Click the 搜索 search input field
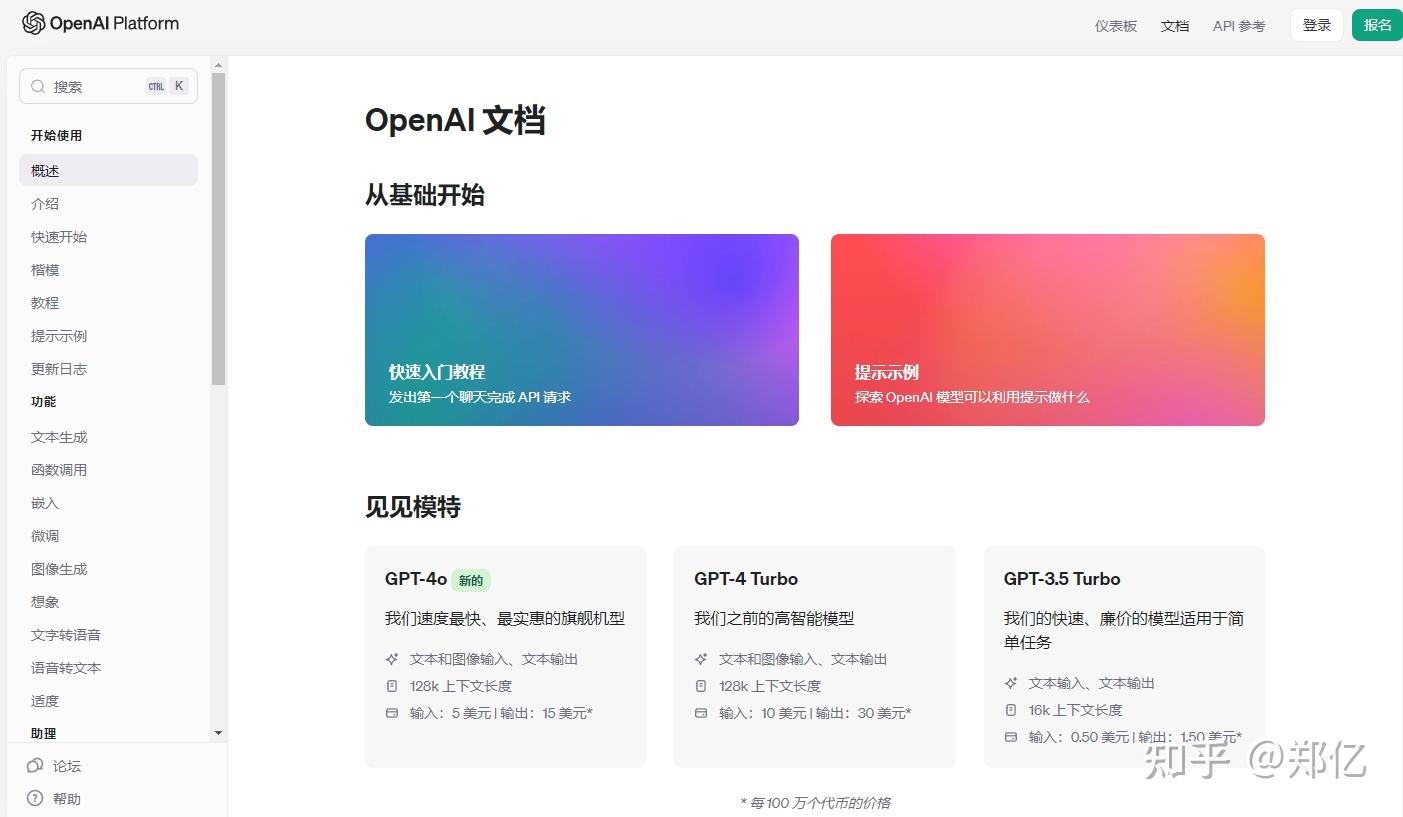This screenshot has height=817, width=1403. point(108,87)
